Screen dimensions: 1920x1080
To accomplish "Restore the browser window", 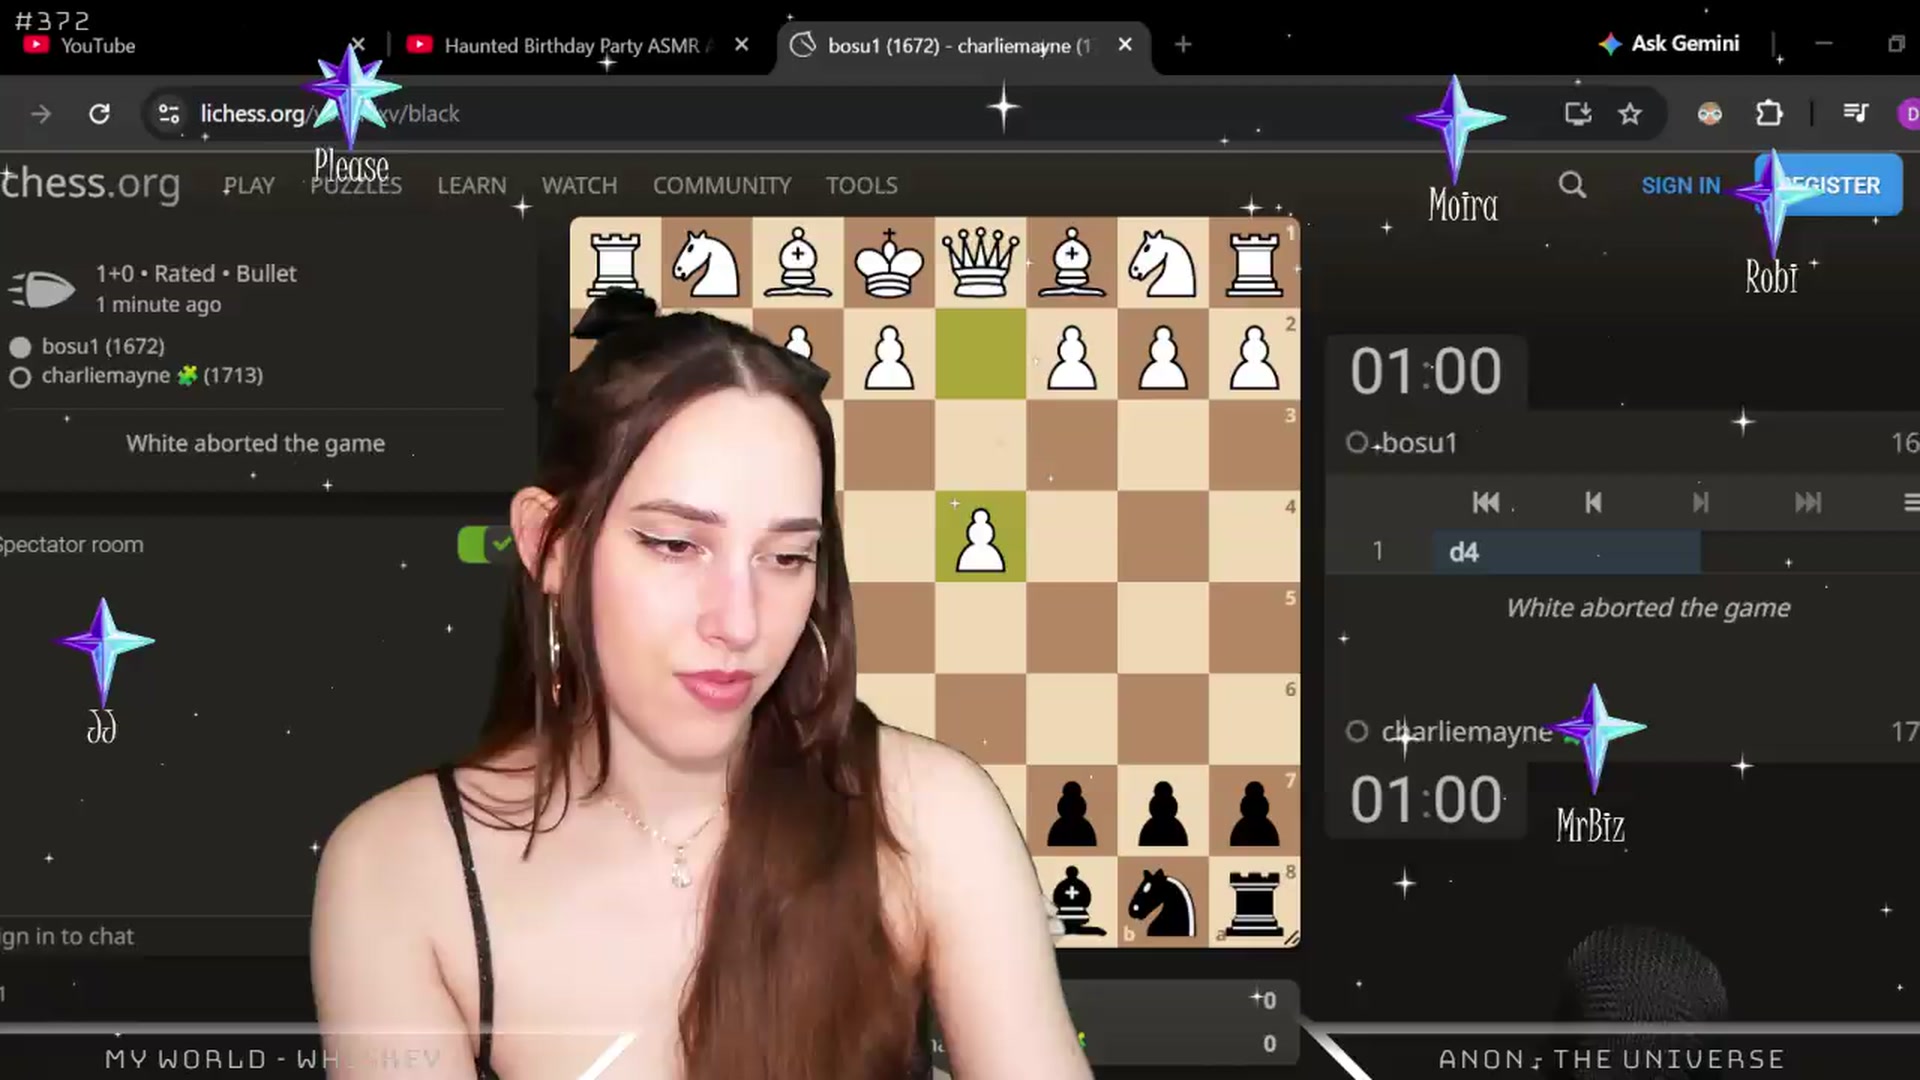I will (x=1896, y=45).
